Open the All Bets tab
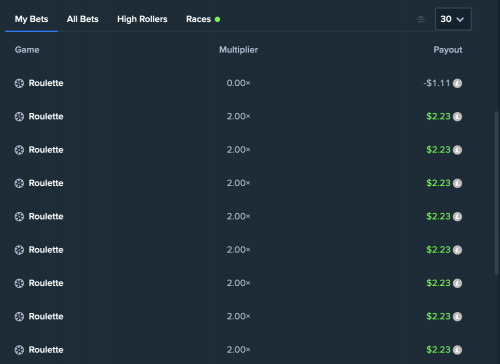This screenshot has width=500, height=364. (82, 19)
